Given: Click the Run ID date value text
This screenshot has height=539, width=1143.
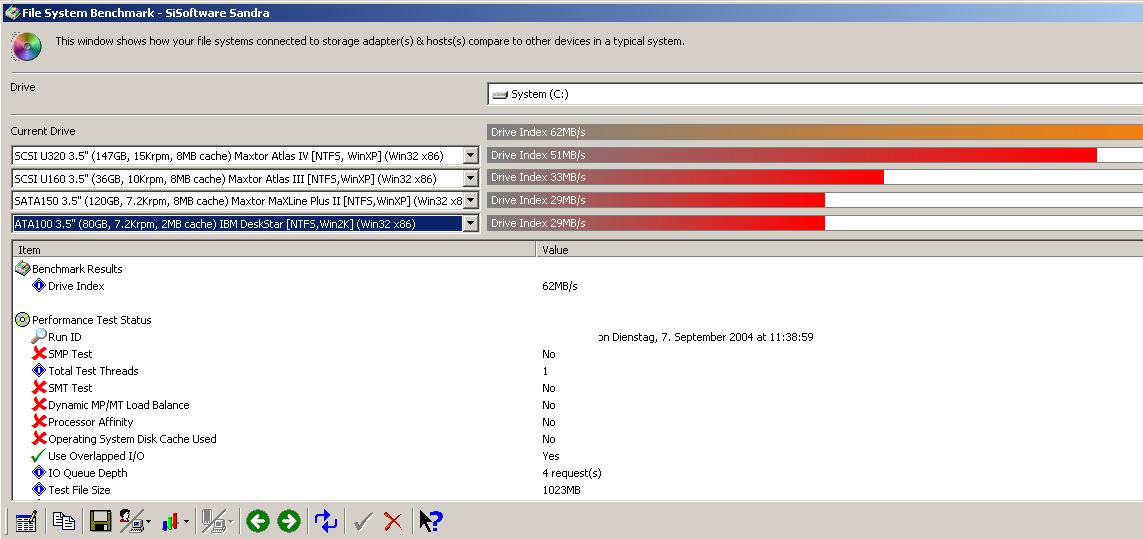Looking at the screenshot, I should [x=706, y=337].
